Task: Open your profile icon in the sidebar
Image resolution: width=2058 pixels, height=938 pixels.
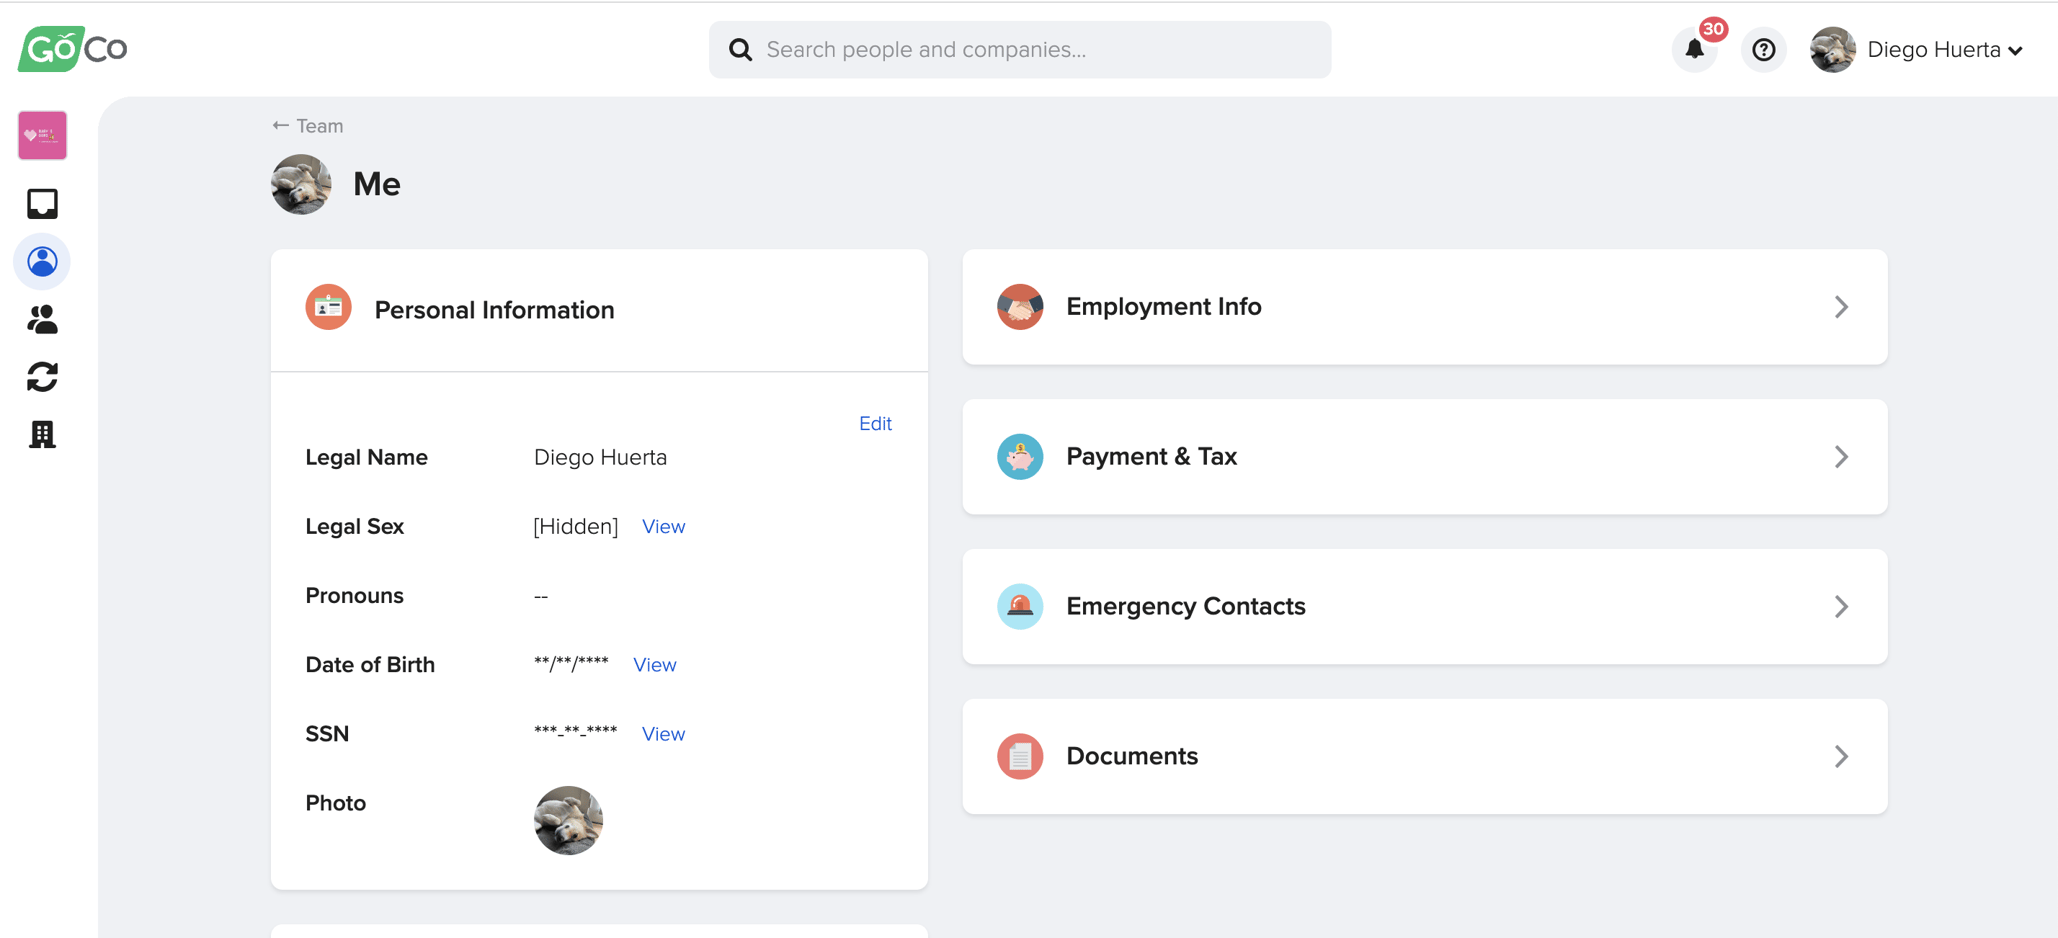Action: 42,261
